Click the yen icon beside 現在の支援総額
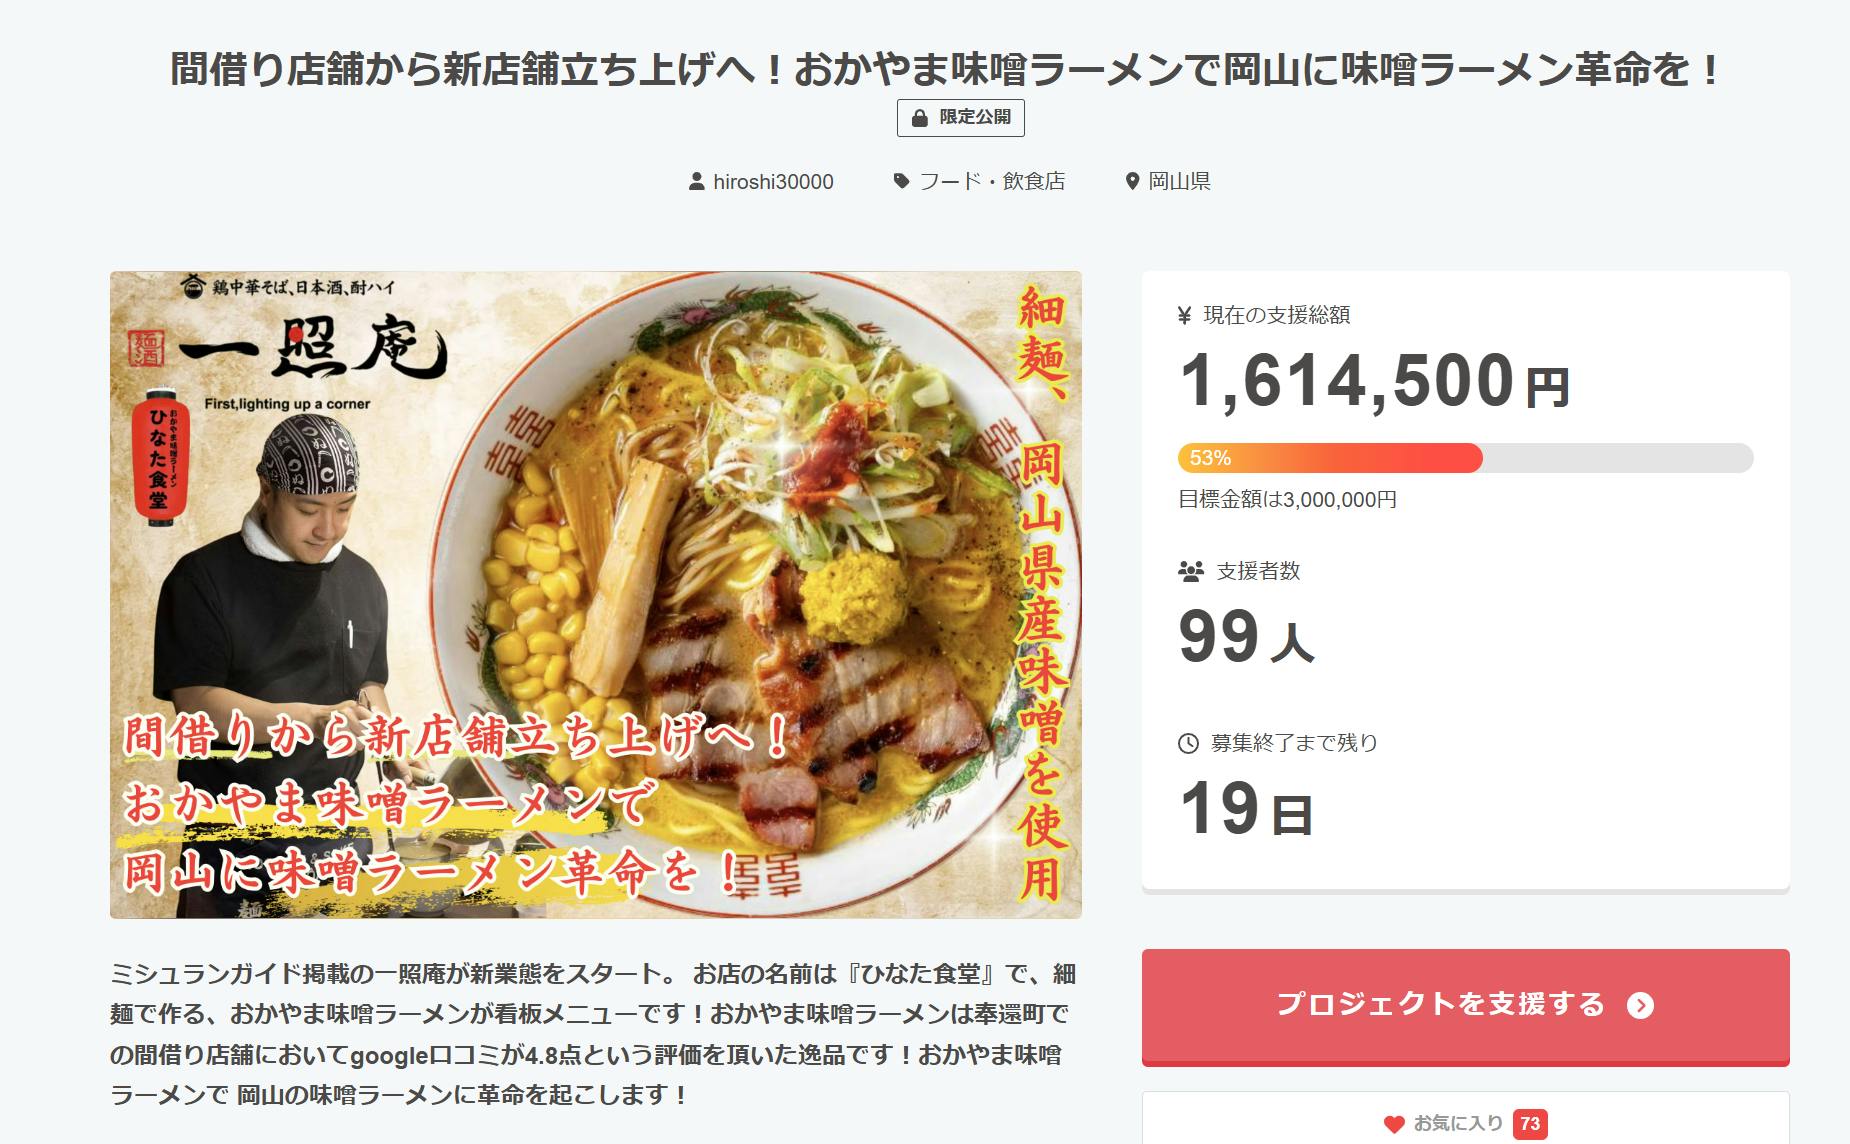The width and height of the screenshot is (1850, 1144). click(1185, 316)
